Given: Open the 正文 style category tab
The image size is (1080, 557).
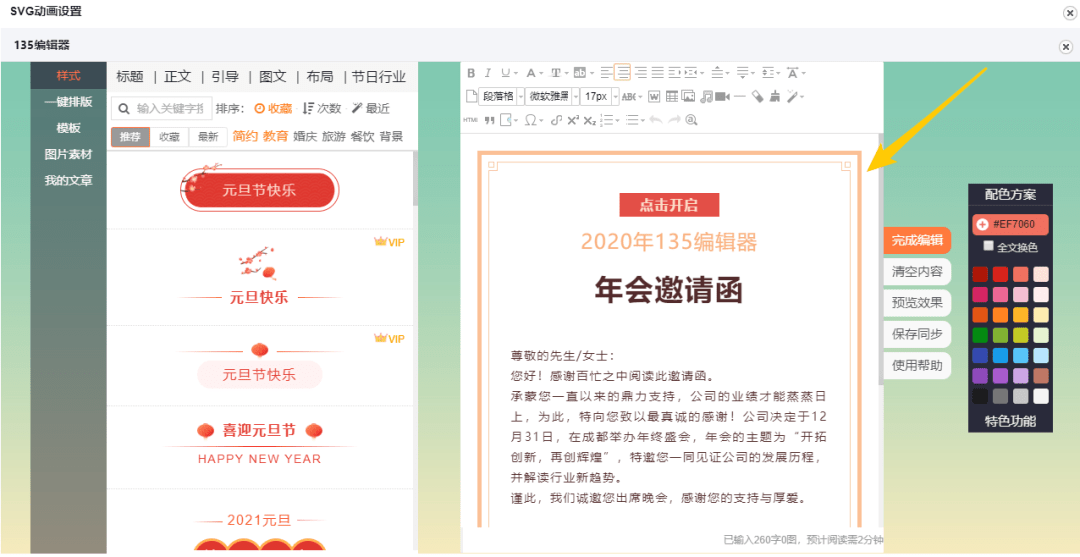Looking at the screenshot, I should (x=178, y=76).
